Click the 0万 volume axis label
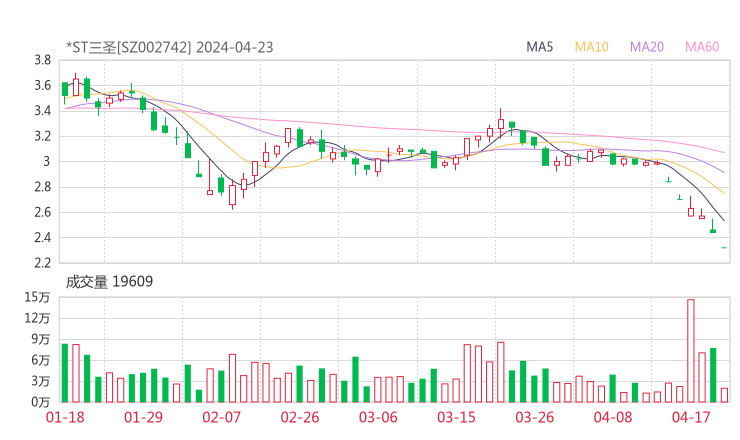The image size is (740, 440). coord(41,402)
